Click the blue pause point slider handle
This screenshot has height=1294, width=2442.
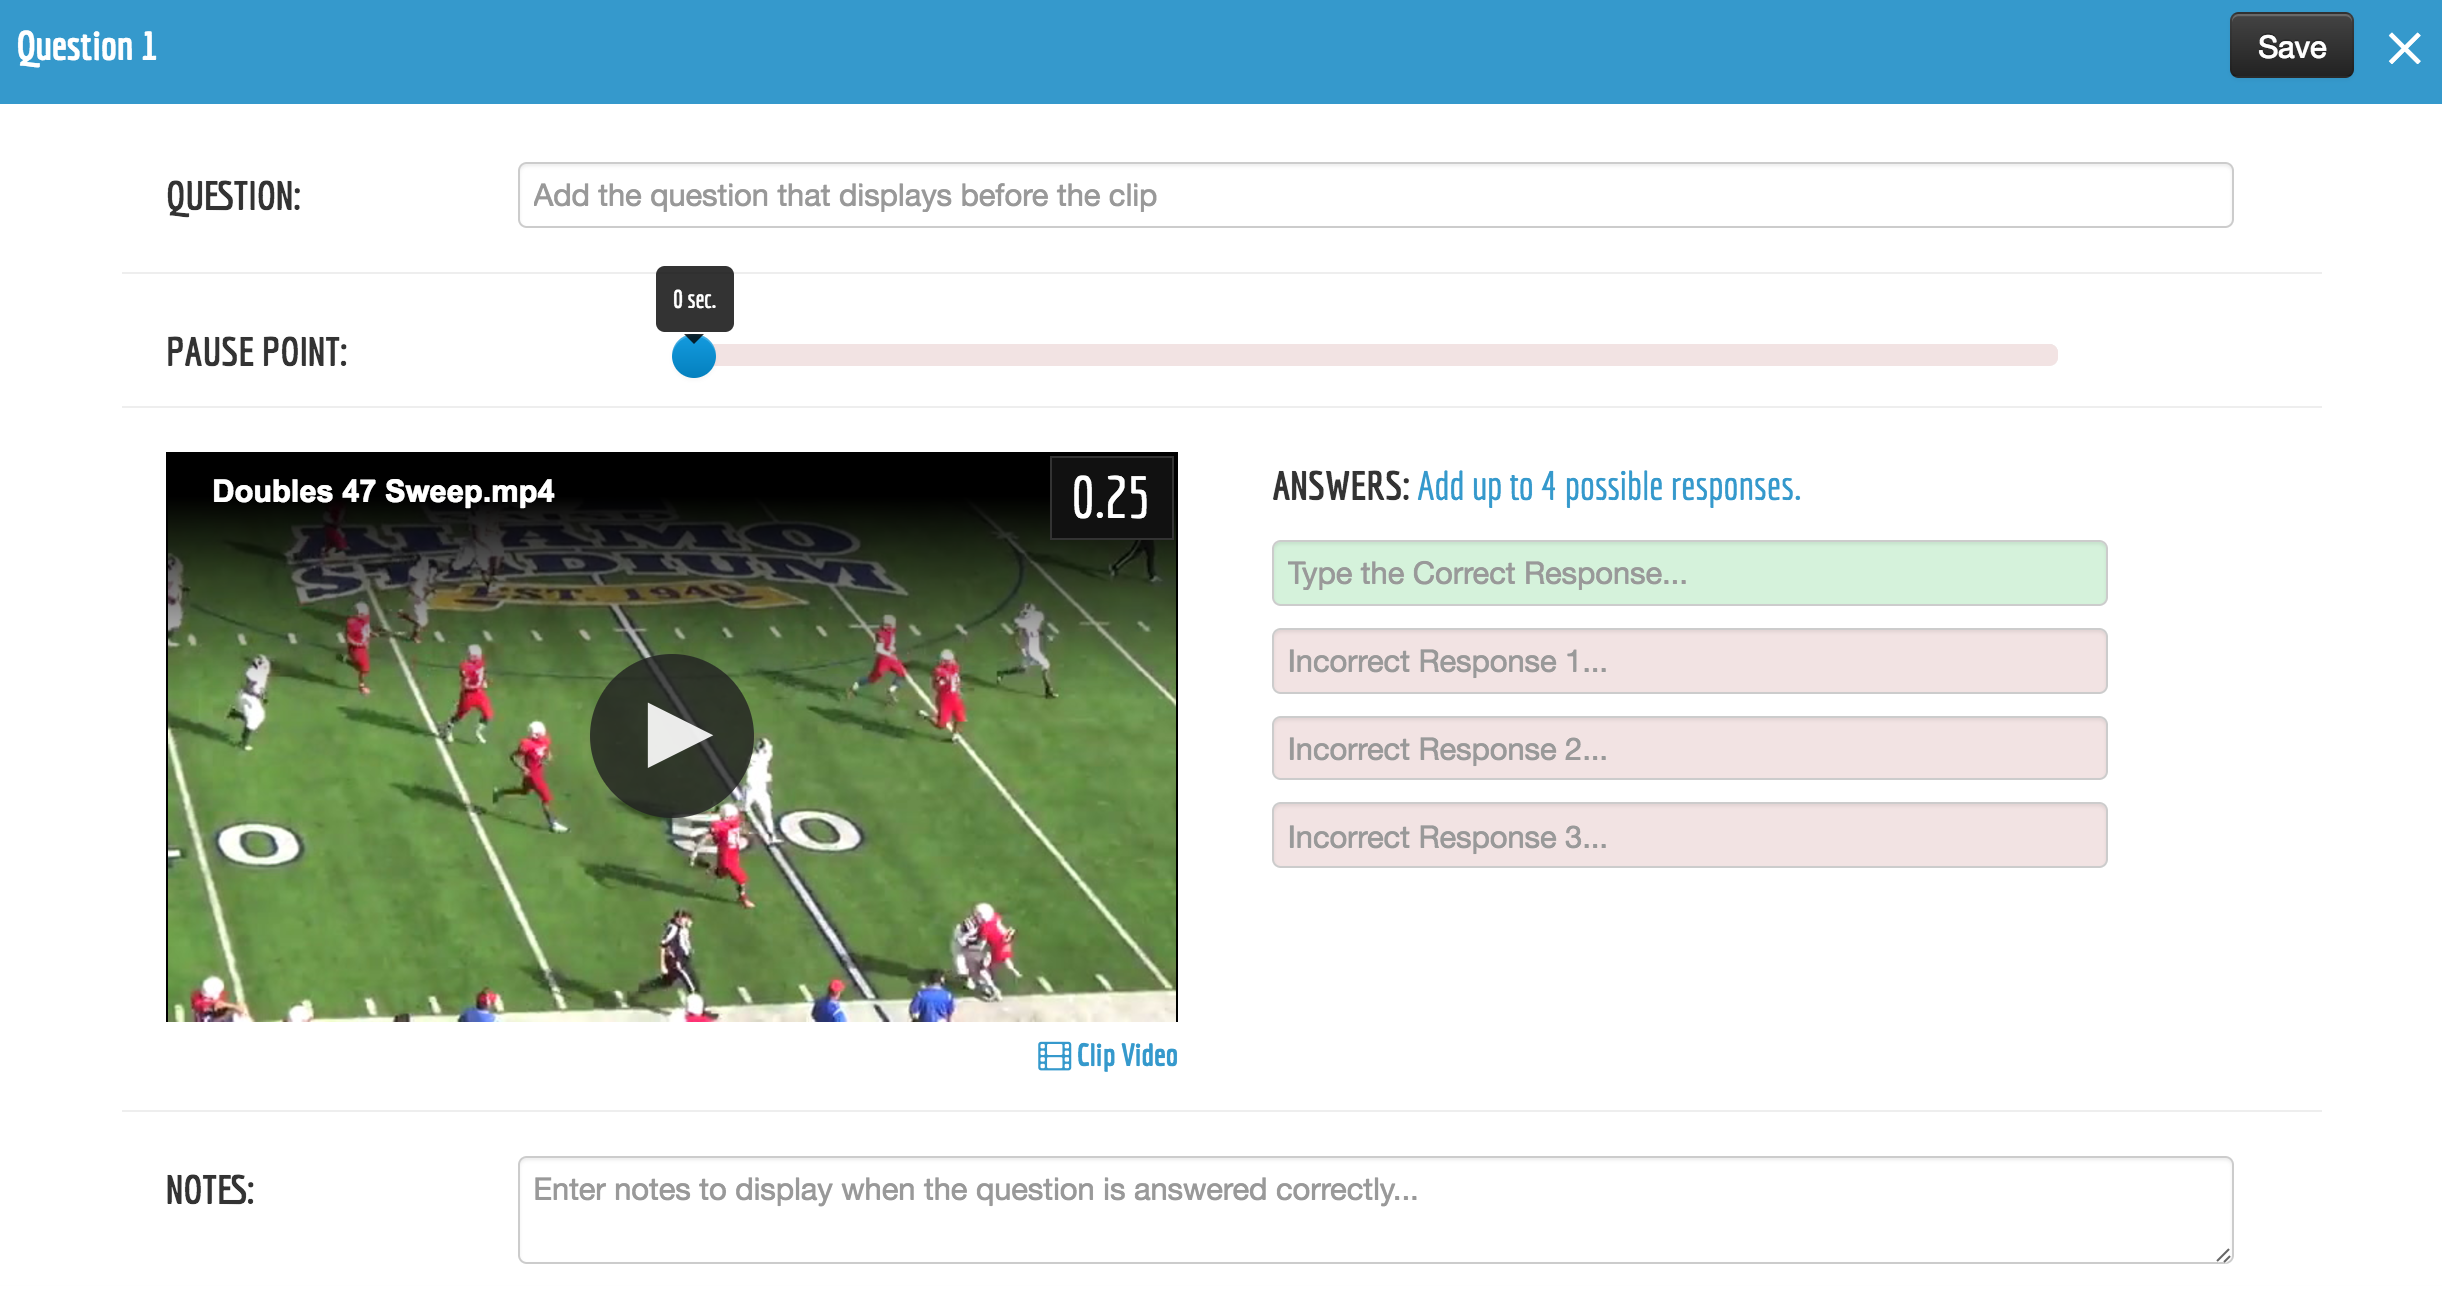[693, 356]
